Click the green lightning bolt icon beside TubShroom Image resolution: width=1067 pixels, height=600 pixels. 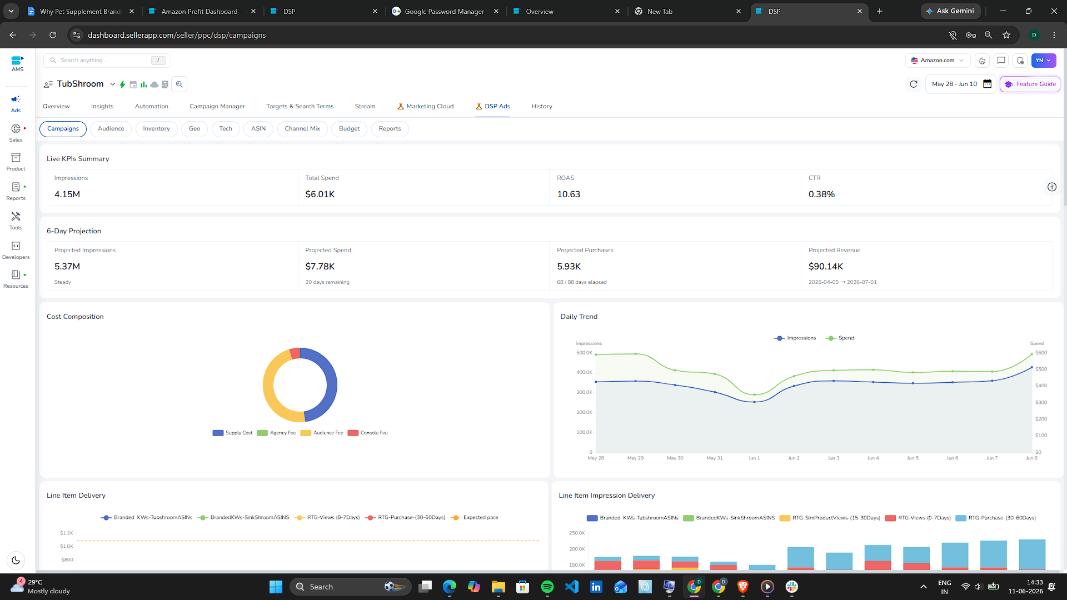pos(122,84)
